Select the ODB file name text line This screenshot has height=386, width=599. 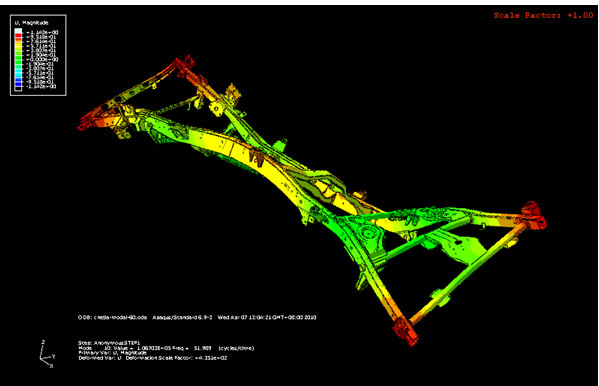197,317
